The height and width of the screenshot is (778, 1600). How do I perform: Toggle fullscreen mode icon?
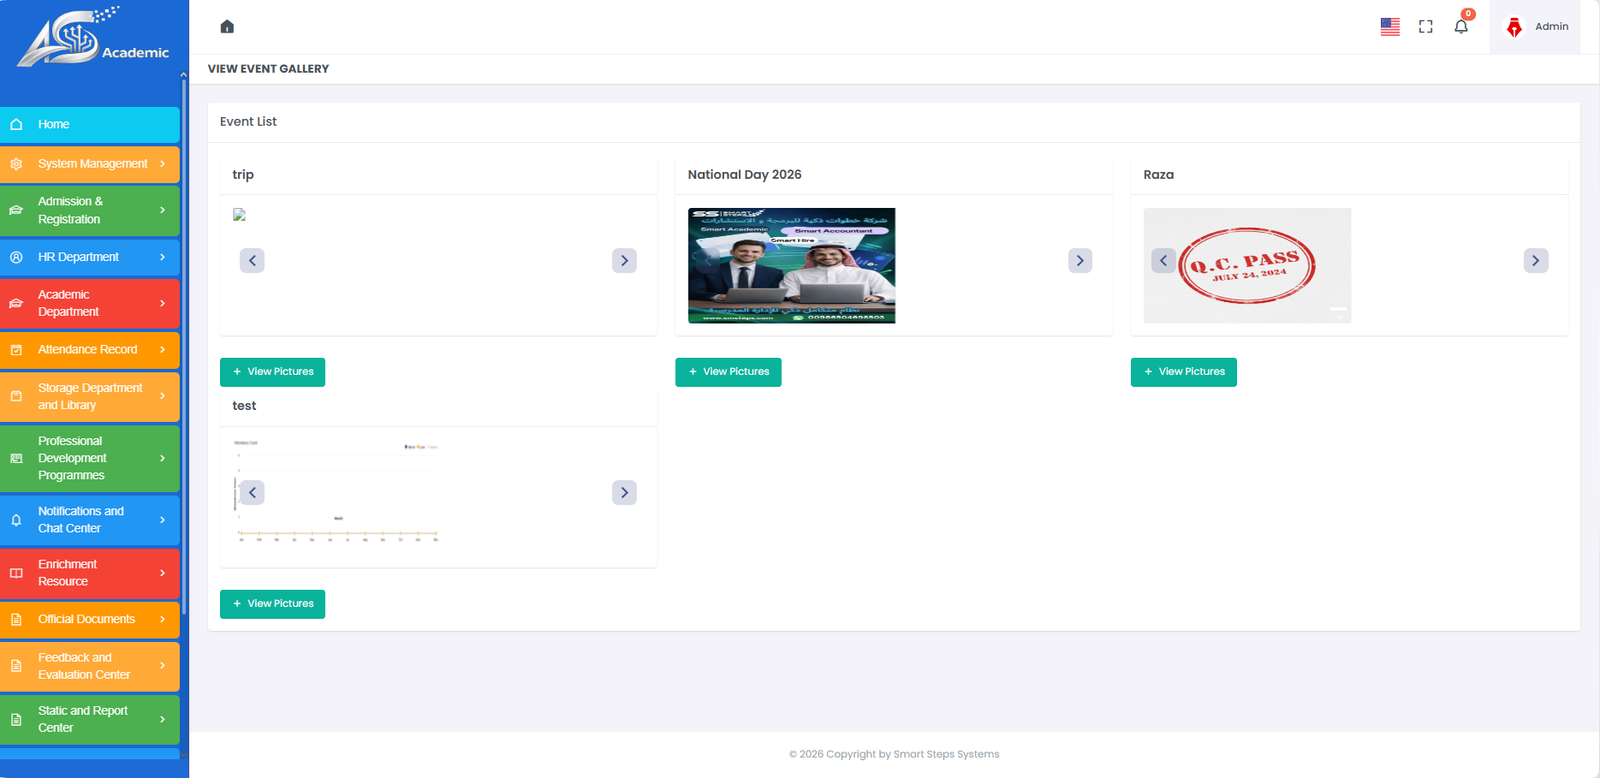(x=1426, y=27)
